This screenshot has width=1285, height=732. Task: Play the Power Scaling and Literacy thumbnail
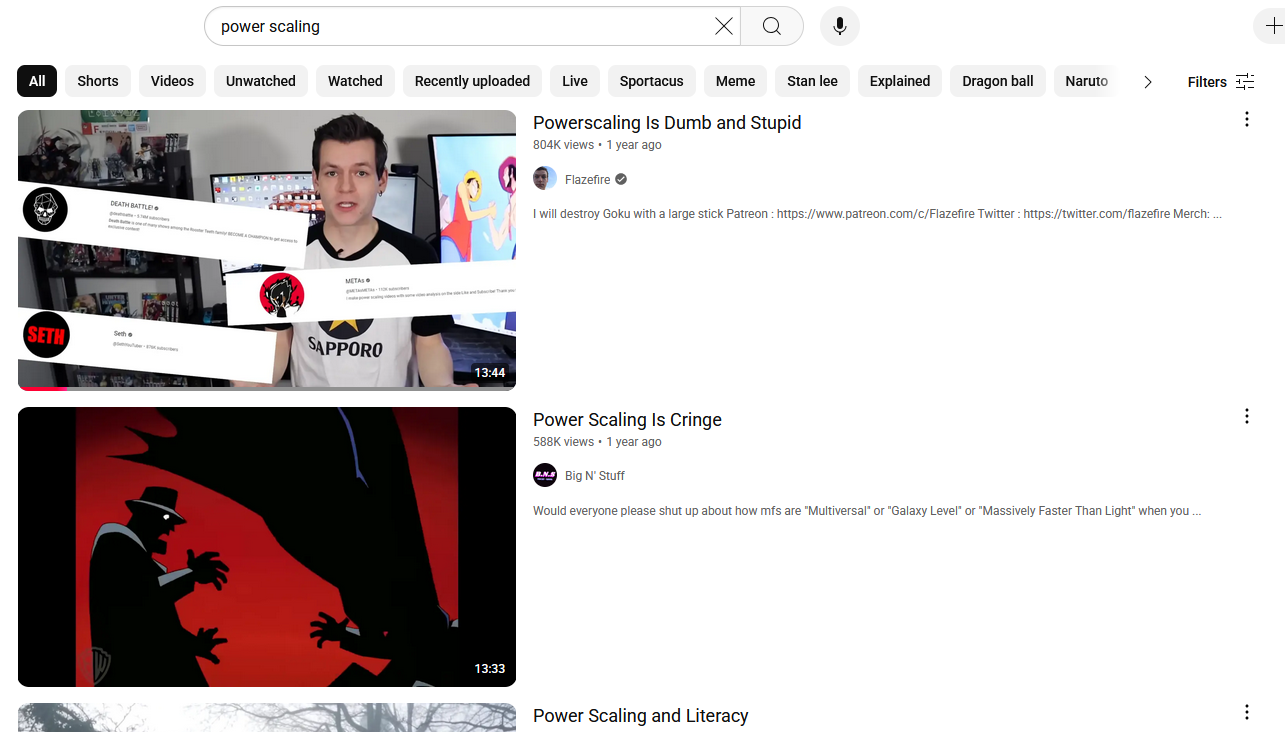tap(267, 718)
